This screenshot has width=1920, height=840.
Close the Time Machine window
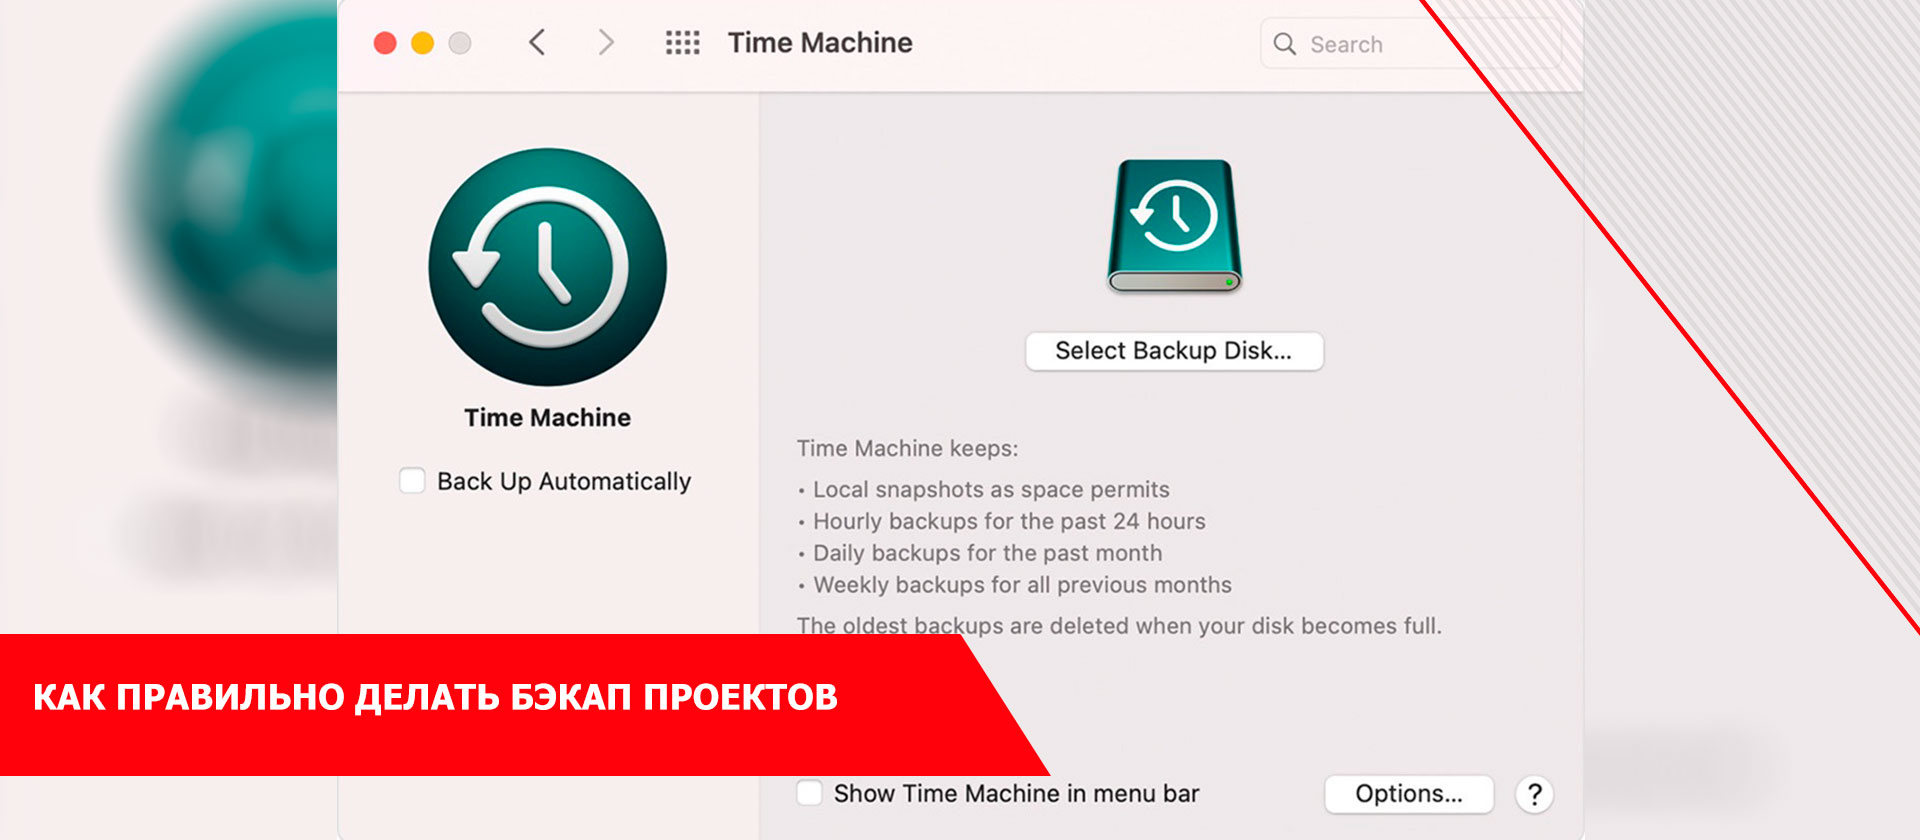[x=385, y=43]
